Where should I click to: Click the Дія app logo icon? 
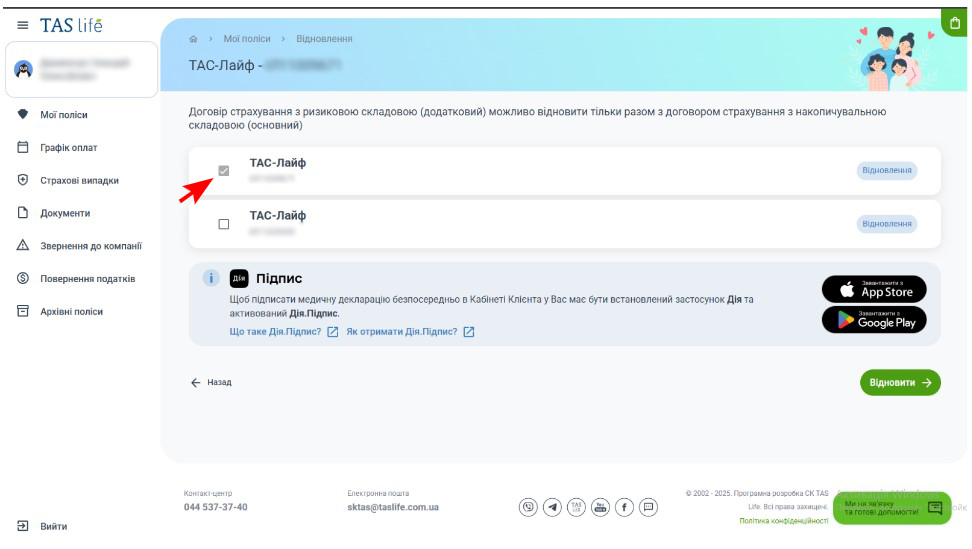(x=239, y=278)
